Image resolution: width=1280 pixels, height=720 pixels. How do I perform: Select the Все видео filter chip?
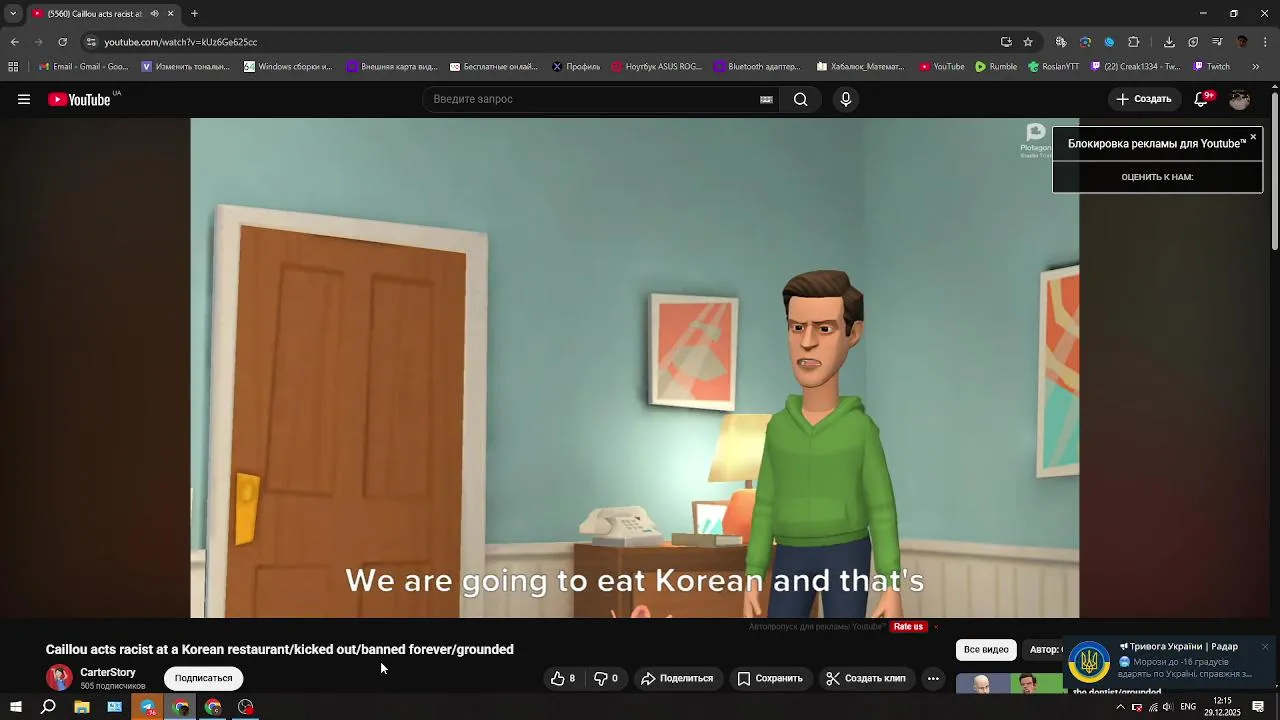986,650
